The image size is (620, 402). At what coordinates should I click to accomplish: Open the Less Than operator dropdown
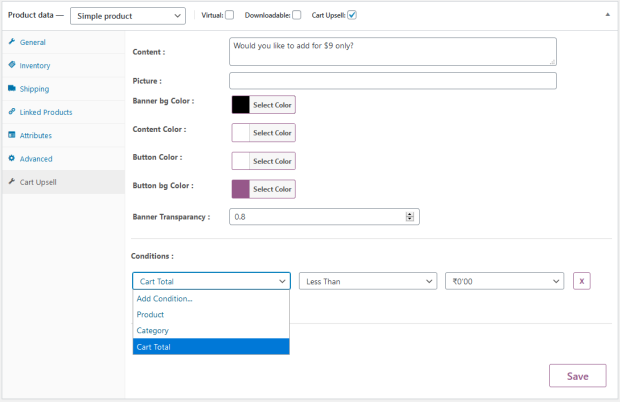[x=368, y=281]
